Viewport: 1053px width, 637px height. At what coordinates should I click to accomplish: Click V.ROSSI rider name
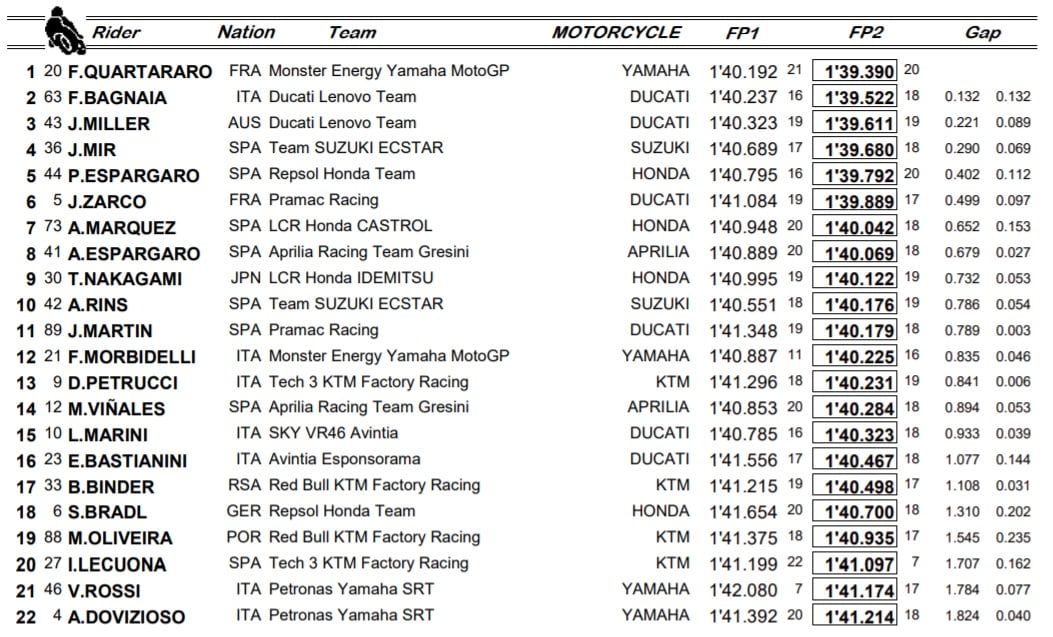coord(104,590)
